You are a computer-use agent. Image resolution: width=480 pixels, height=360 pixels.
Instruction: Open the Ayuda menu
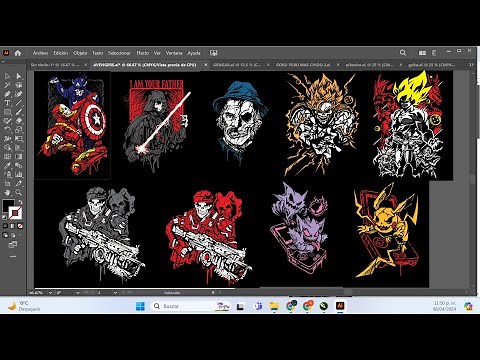pyautogui.click(x=194, y=53)
